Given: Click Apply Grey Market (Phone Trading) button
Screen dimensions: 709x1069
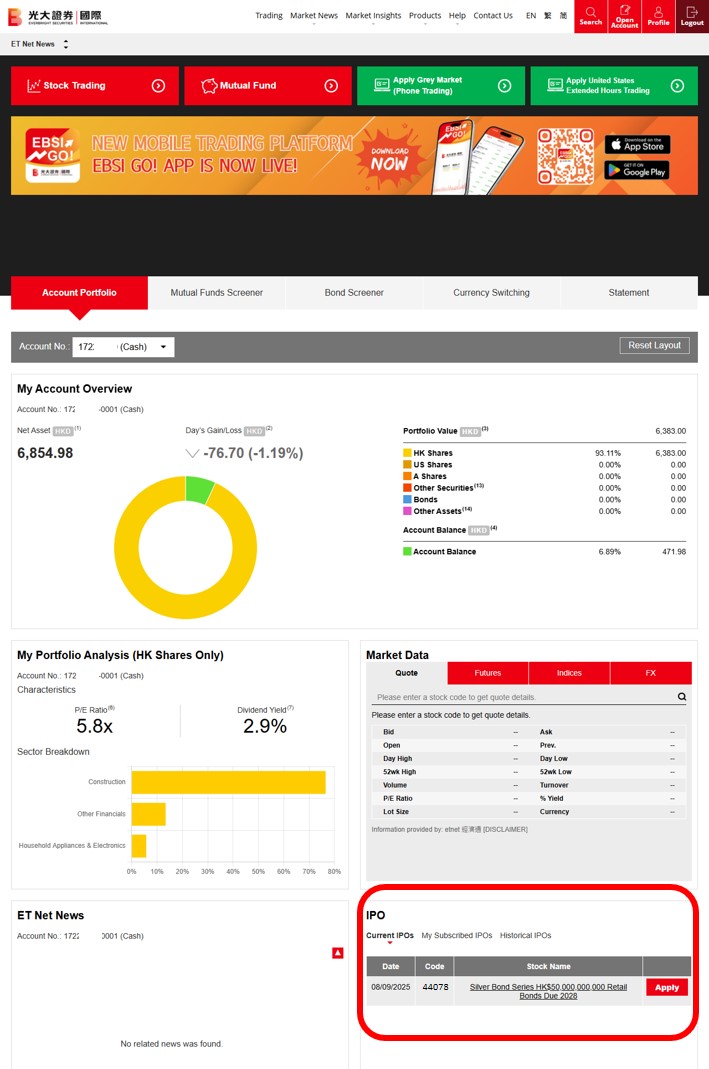Looking at the screenshot, I should point(441,86).
